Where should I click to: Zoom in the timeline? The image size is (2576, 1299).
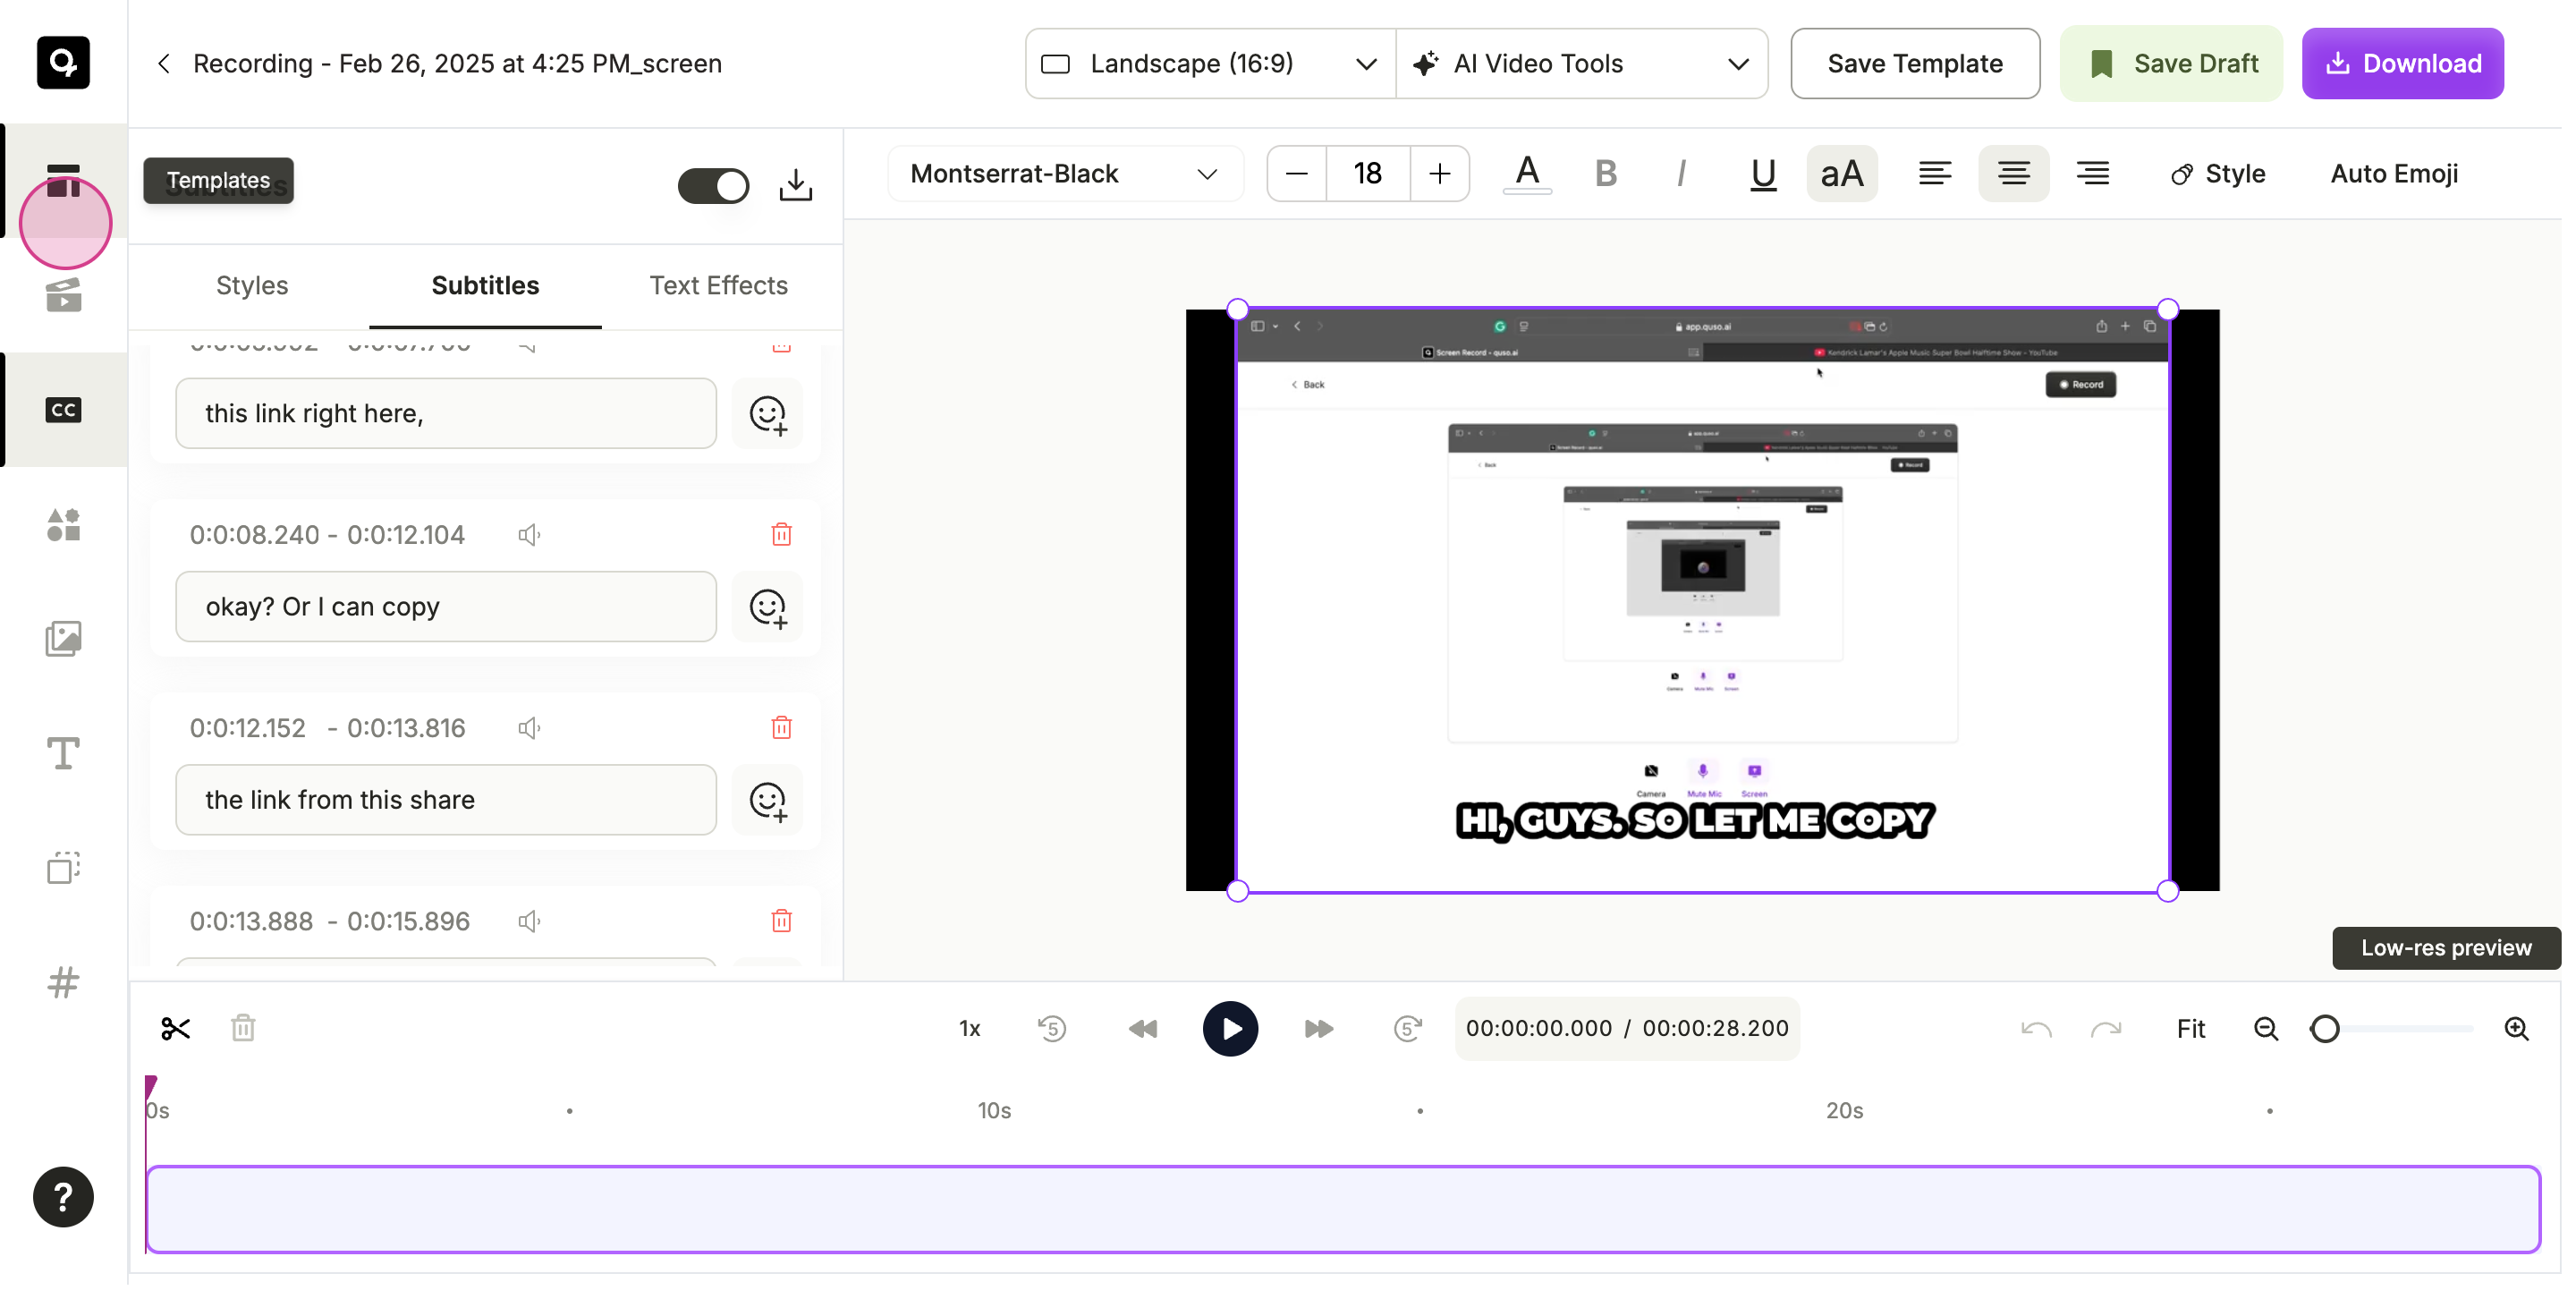click(x=2516, y=1029)
